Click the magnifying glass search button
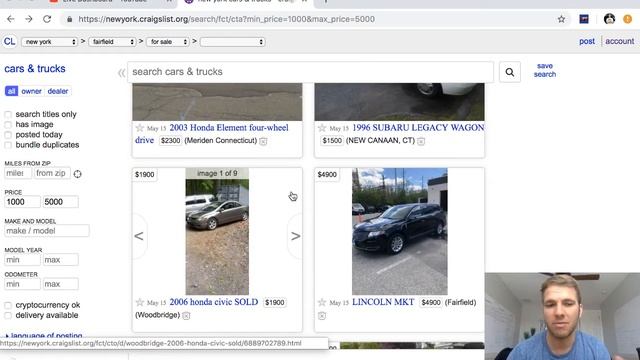 (510, 72)
